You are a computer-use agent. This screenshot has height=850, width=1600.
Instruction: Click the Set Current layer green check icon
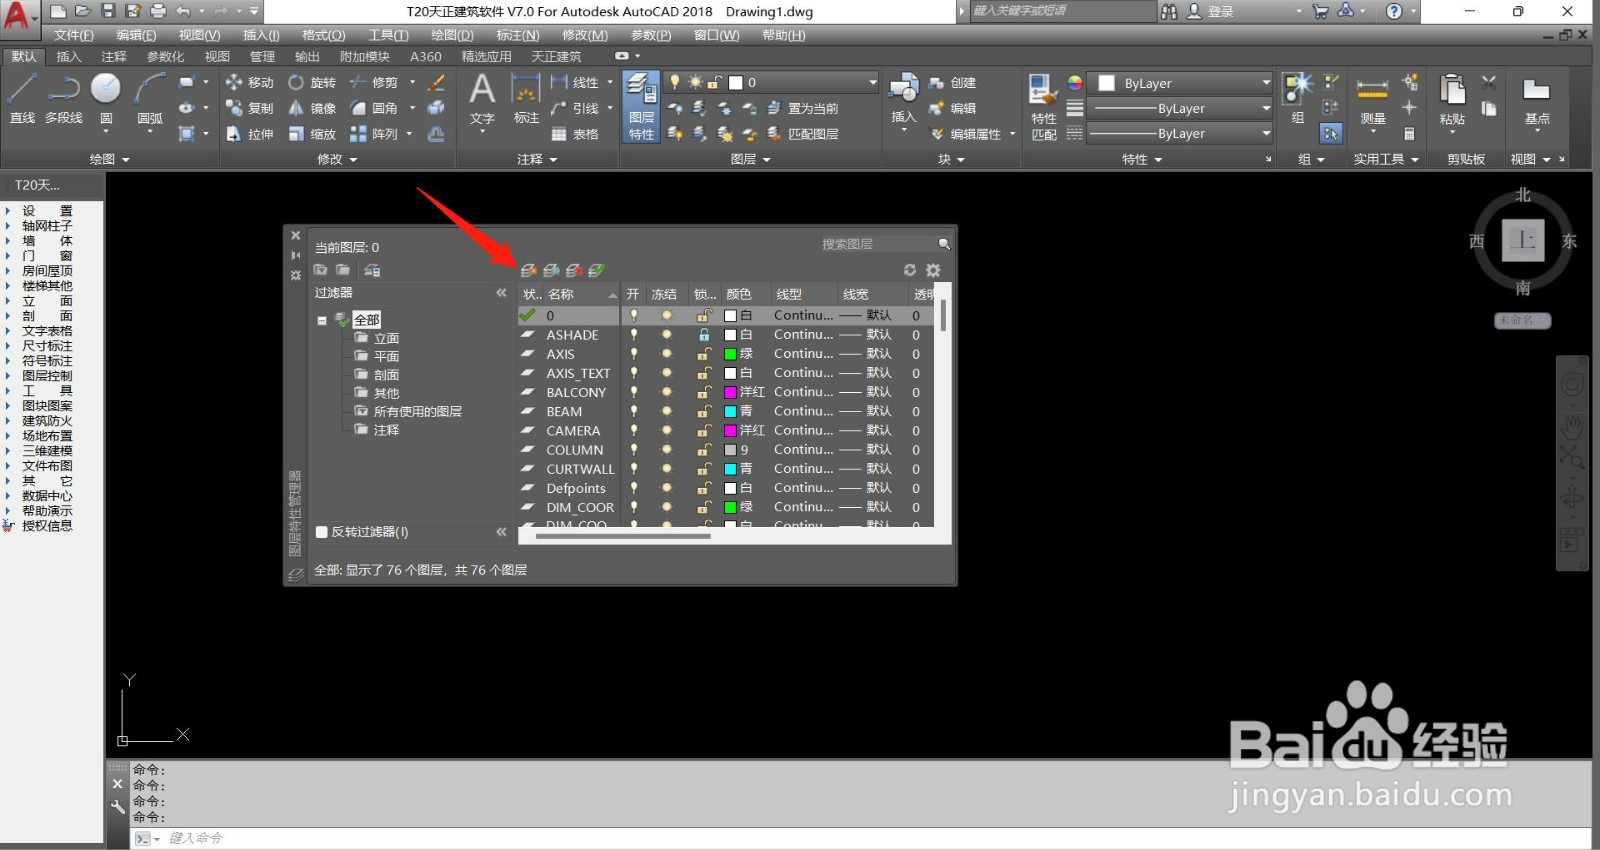point(596,270)
